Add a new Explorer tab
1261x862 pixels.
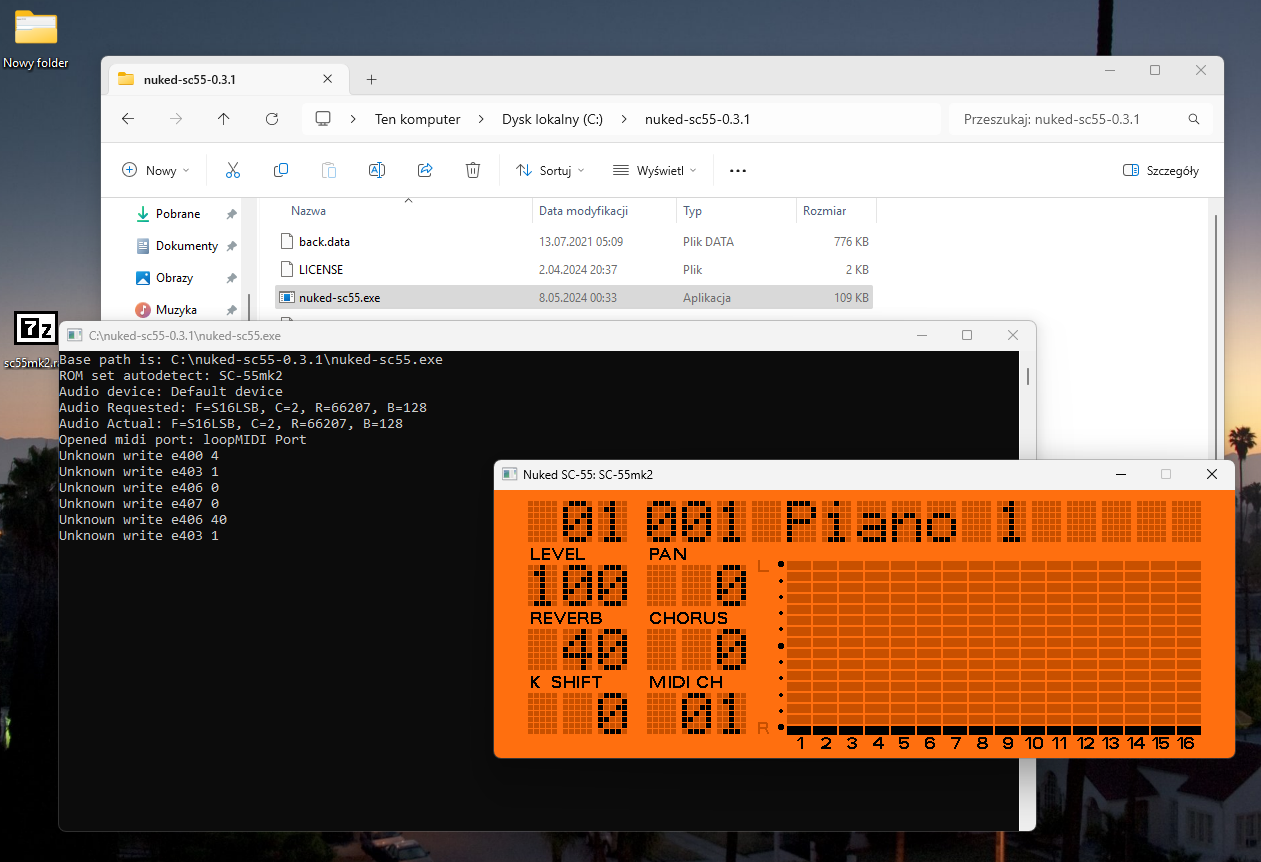click(x=371, y=79)
